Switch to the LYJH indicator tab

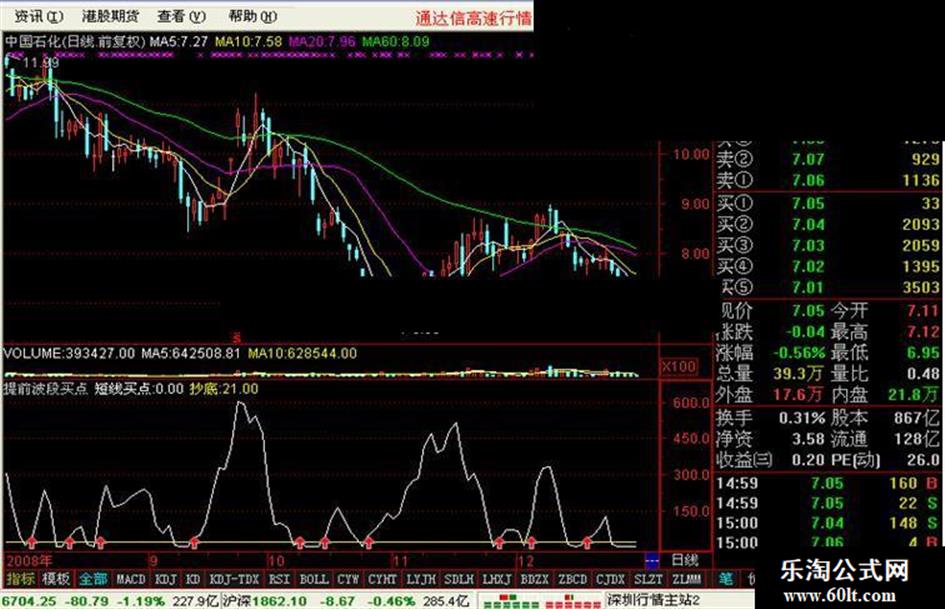[421, 579]
